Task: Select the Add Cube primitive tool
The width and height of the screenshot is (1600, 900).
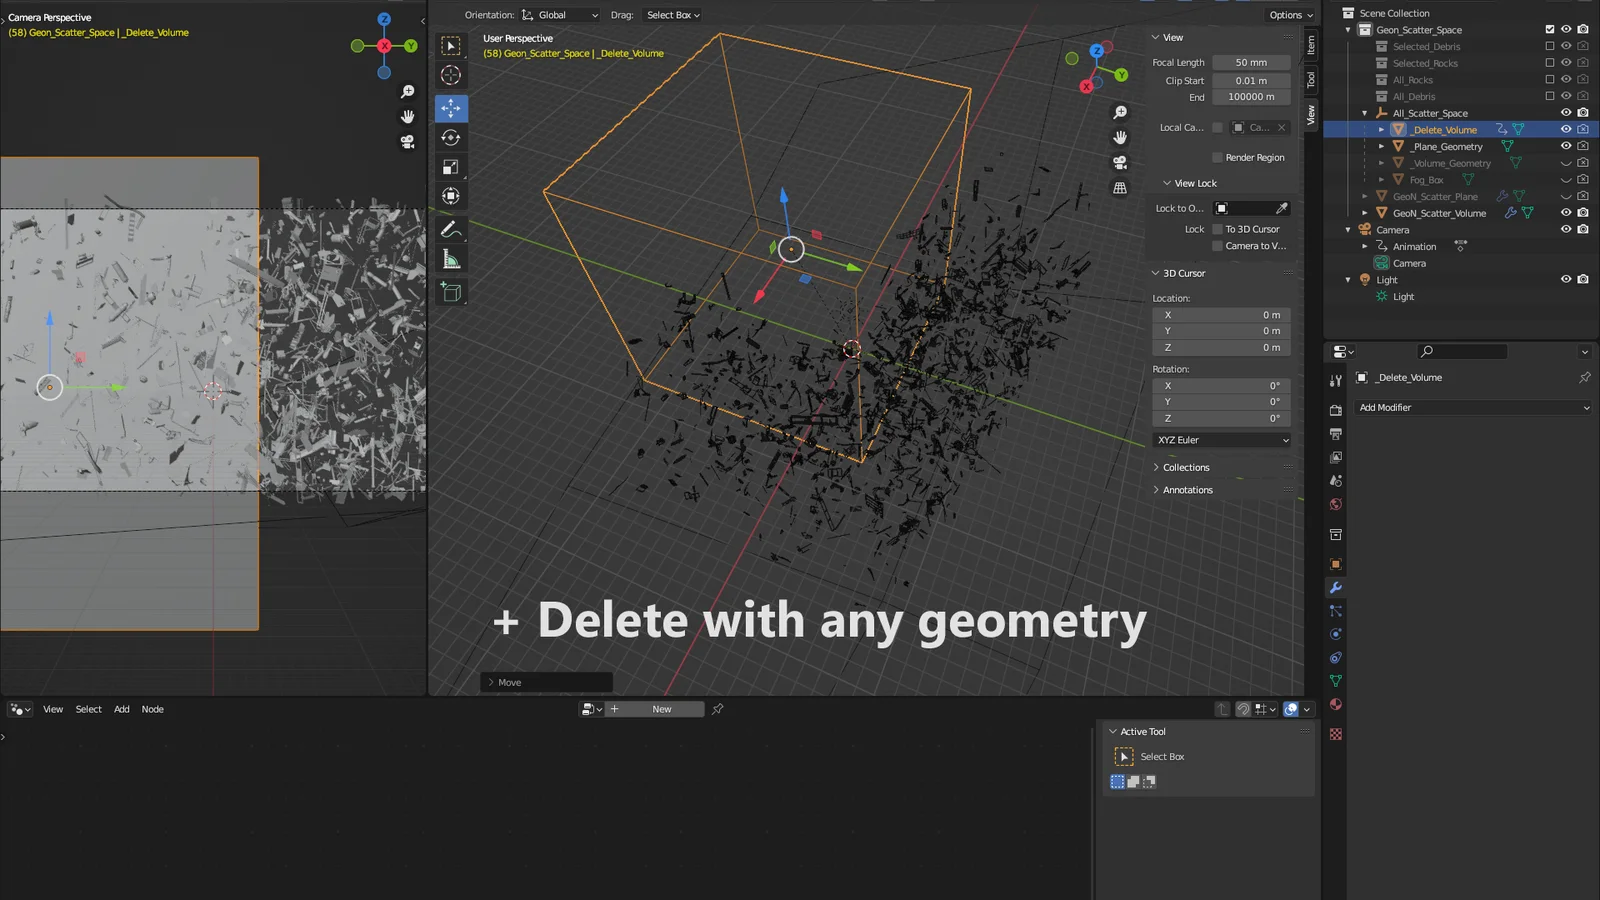Action: coord(451,292)
